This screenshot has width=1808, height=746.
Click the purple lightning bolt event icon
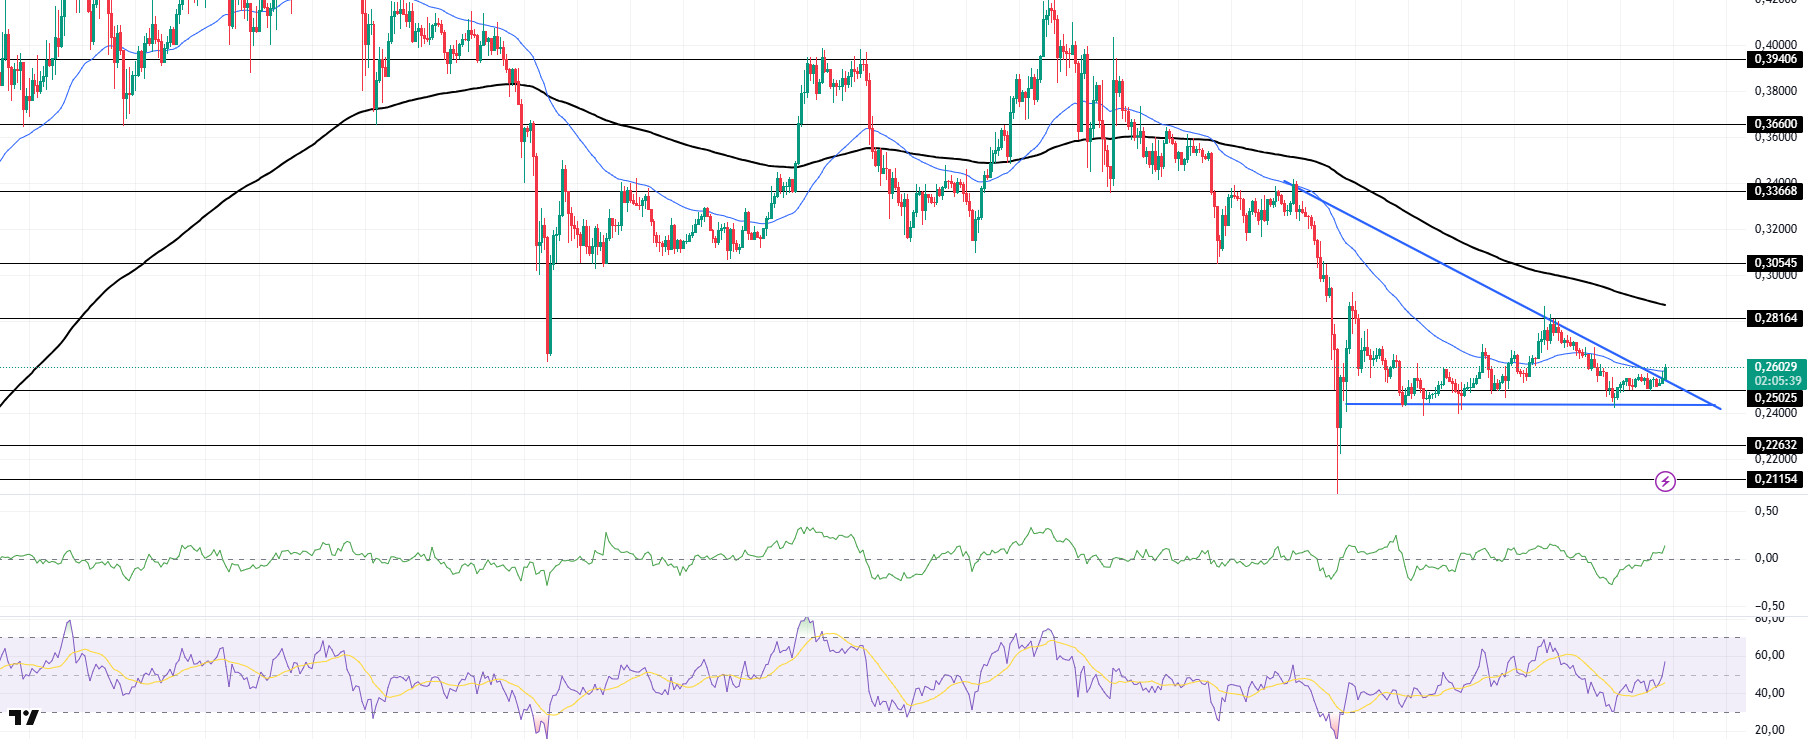click(1665, 482)
